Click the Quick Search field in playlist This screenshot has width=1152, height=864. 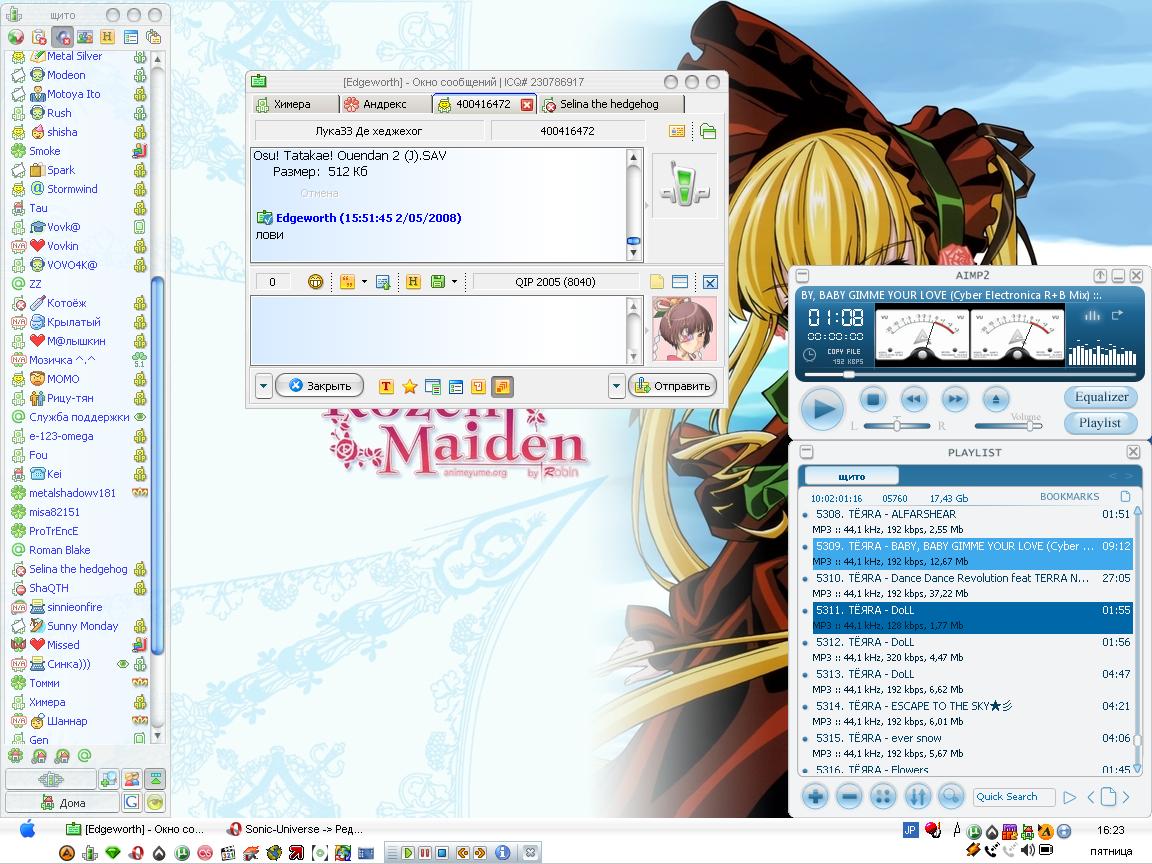point(1014,796)
